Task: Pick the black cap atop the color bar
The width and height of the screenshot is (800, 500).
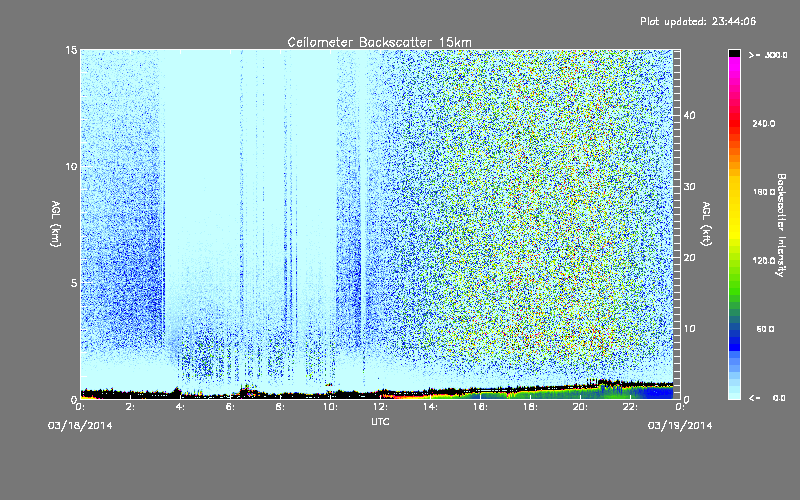Action: click(x=734, y=53)
